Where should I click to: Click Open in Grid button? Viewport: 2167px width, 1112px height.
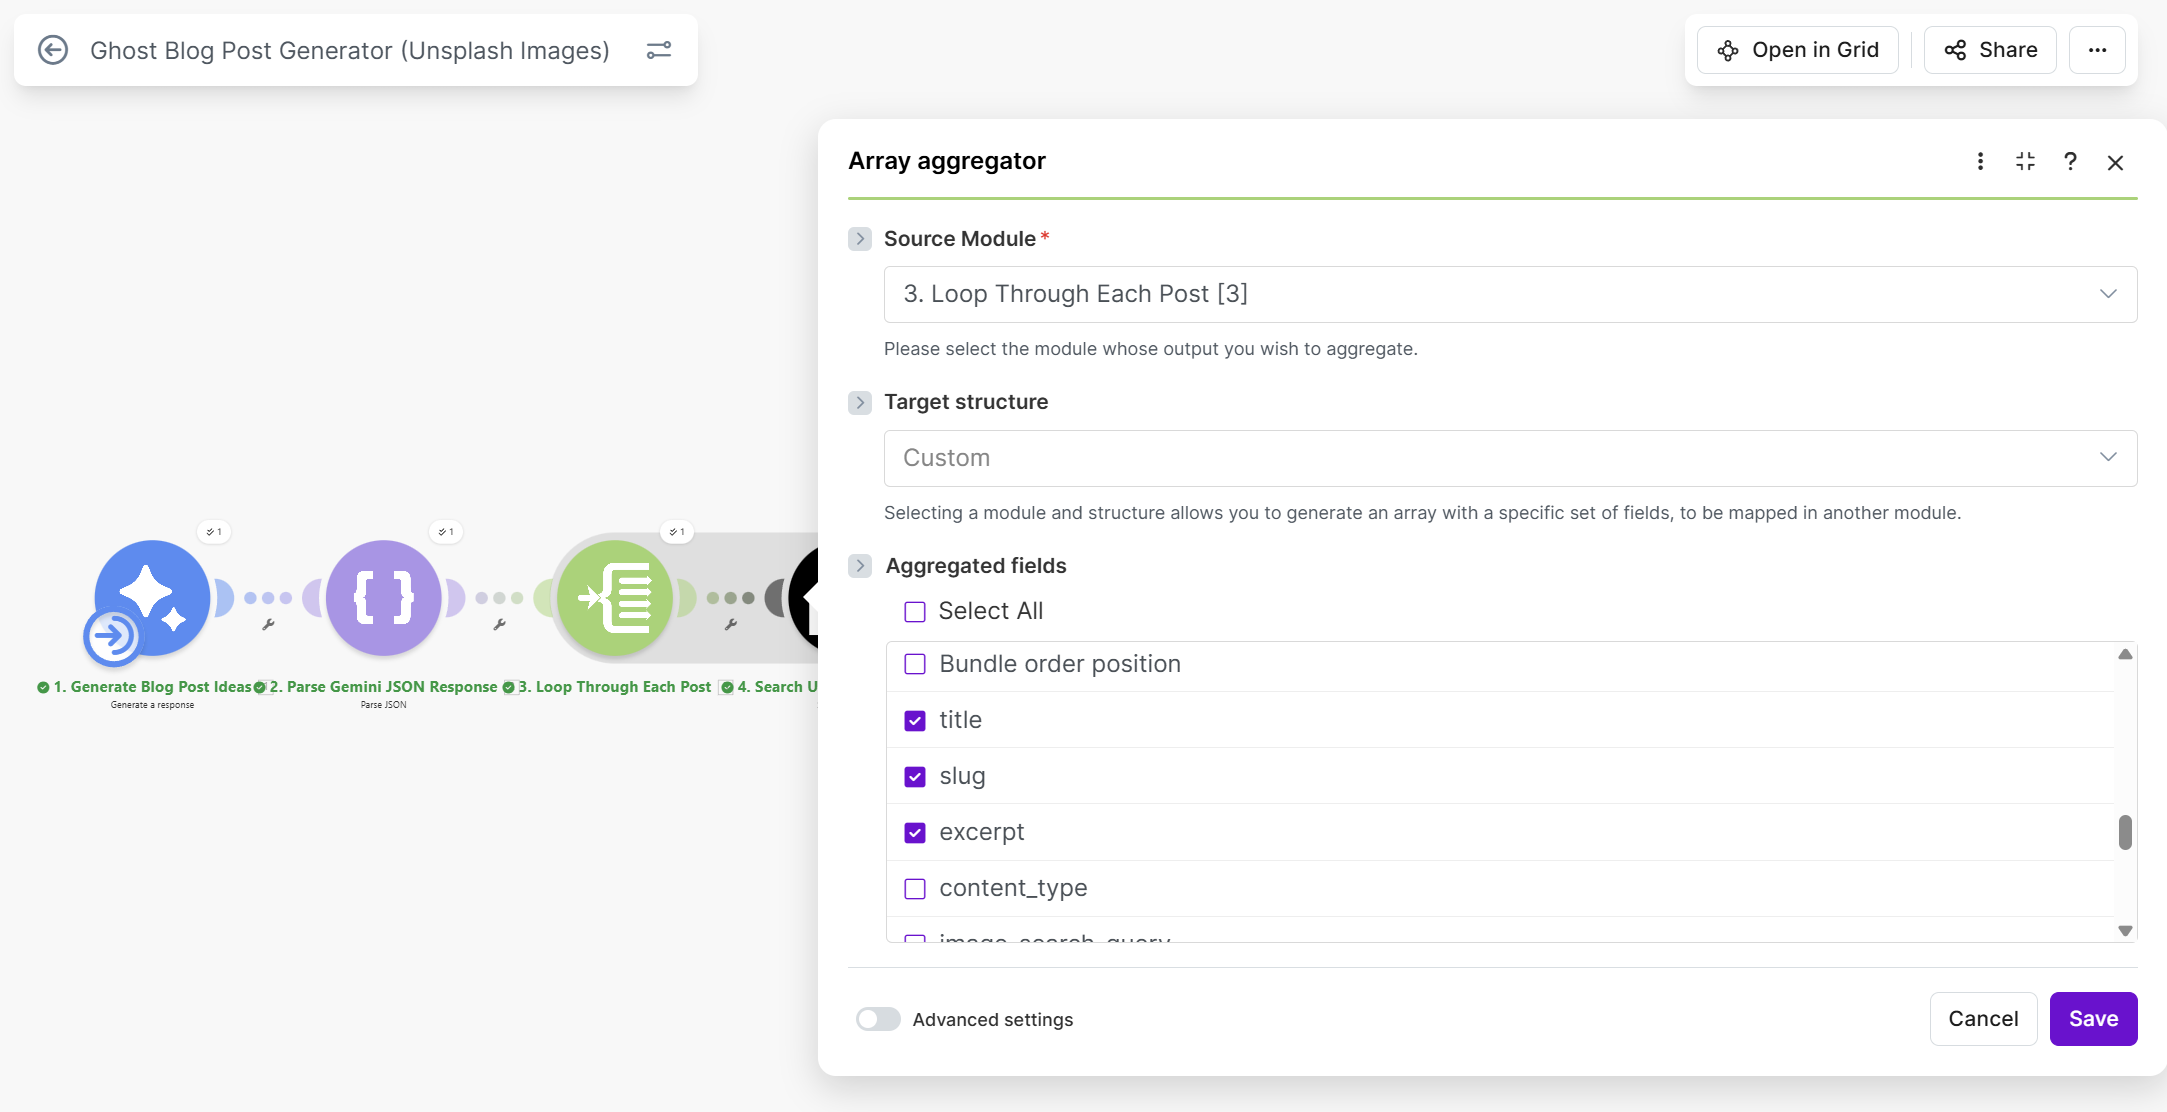[x=1798, y=50]
